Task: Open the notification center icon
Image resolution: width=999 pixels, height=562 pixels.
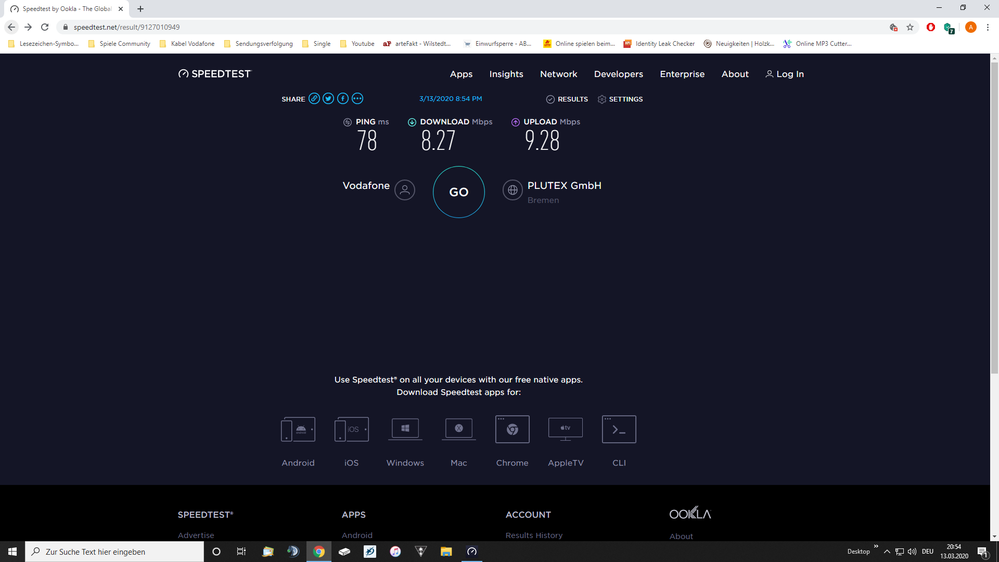Action: pyautogui.click(x=984, y=552)
